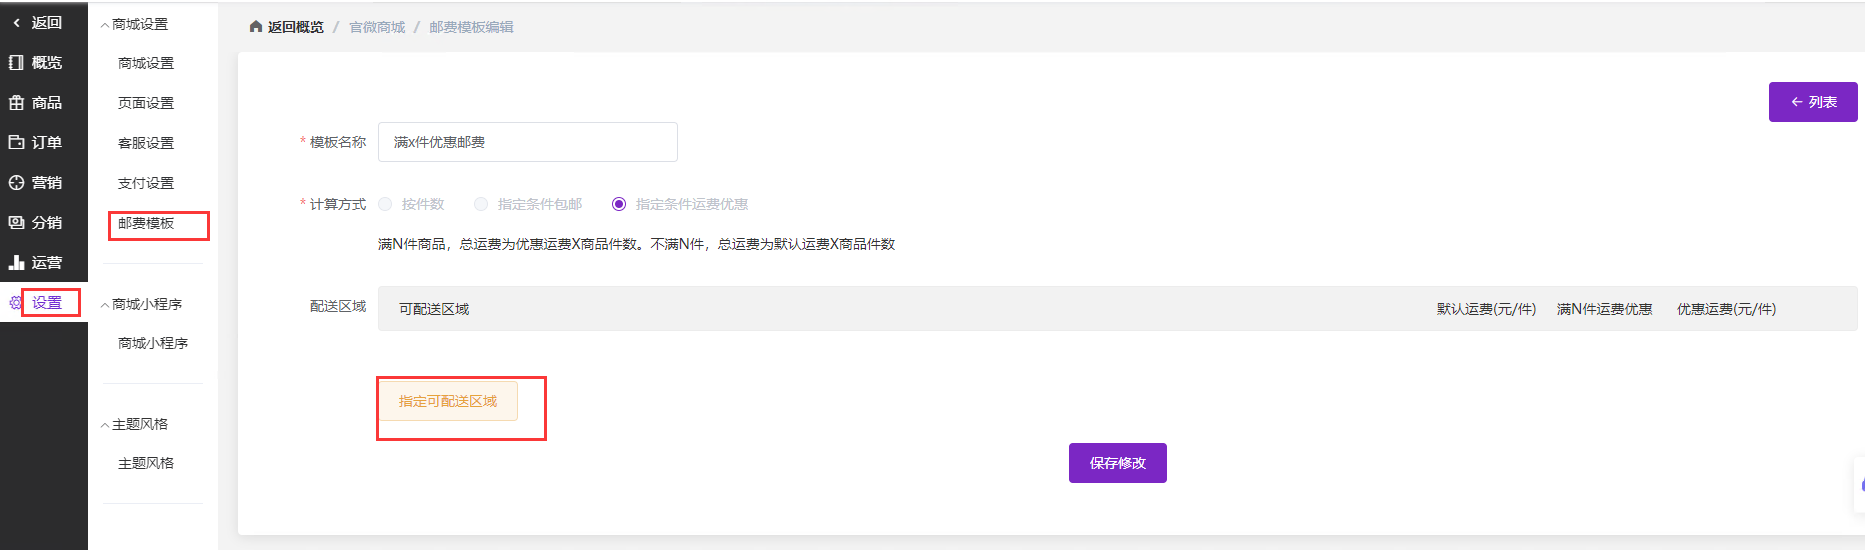The height and width of the screenshot is (550, 1865).
Task: Collapse the 商城小程序 section
Action: coord(105,305)
